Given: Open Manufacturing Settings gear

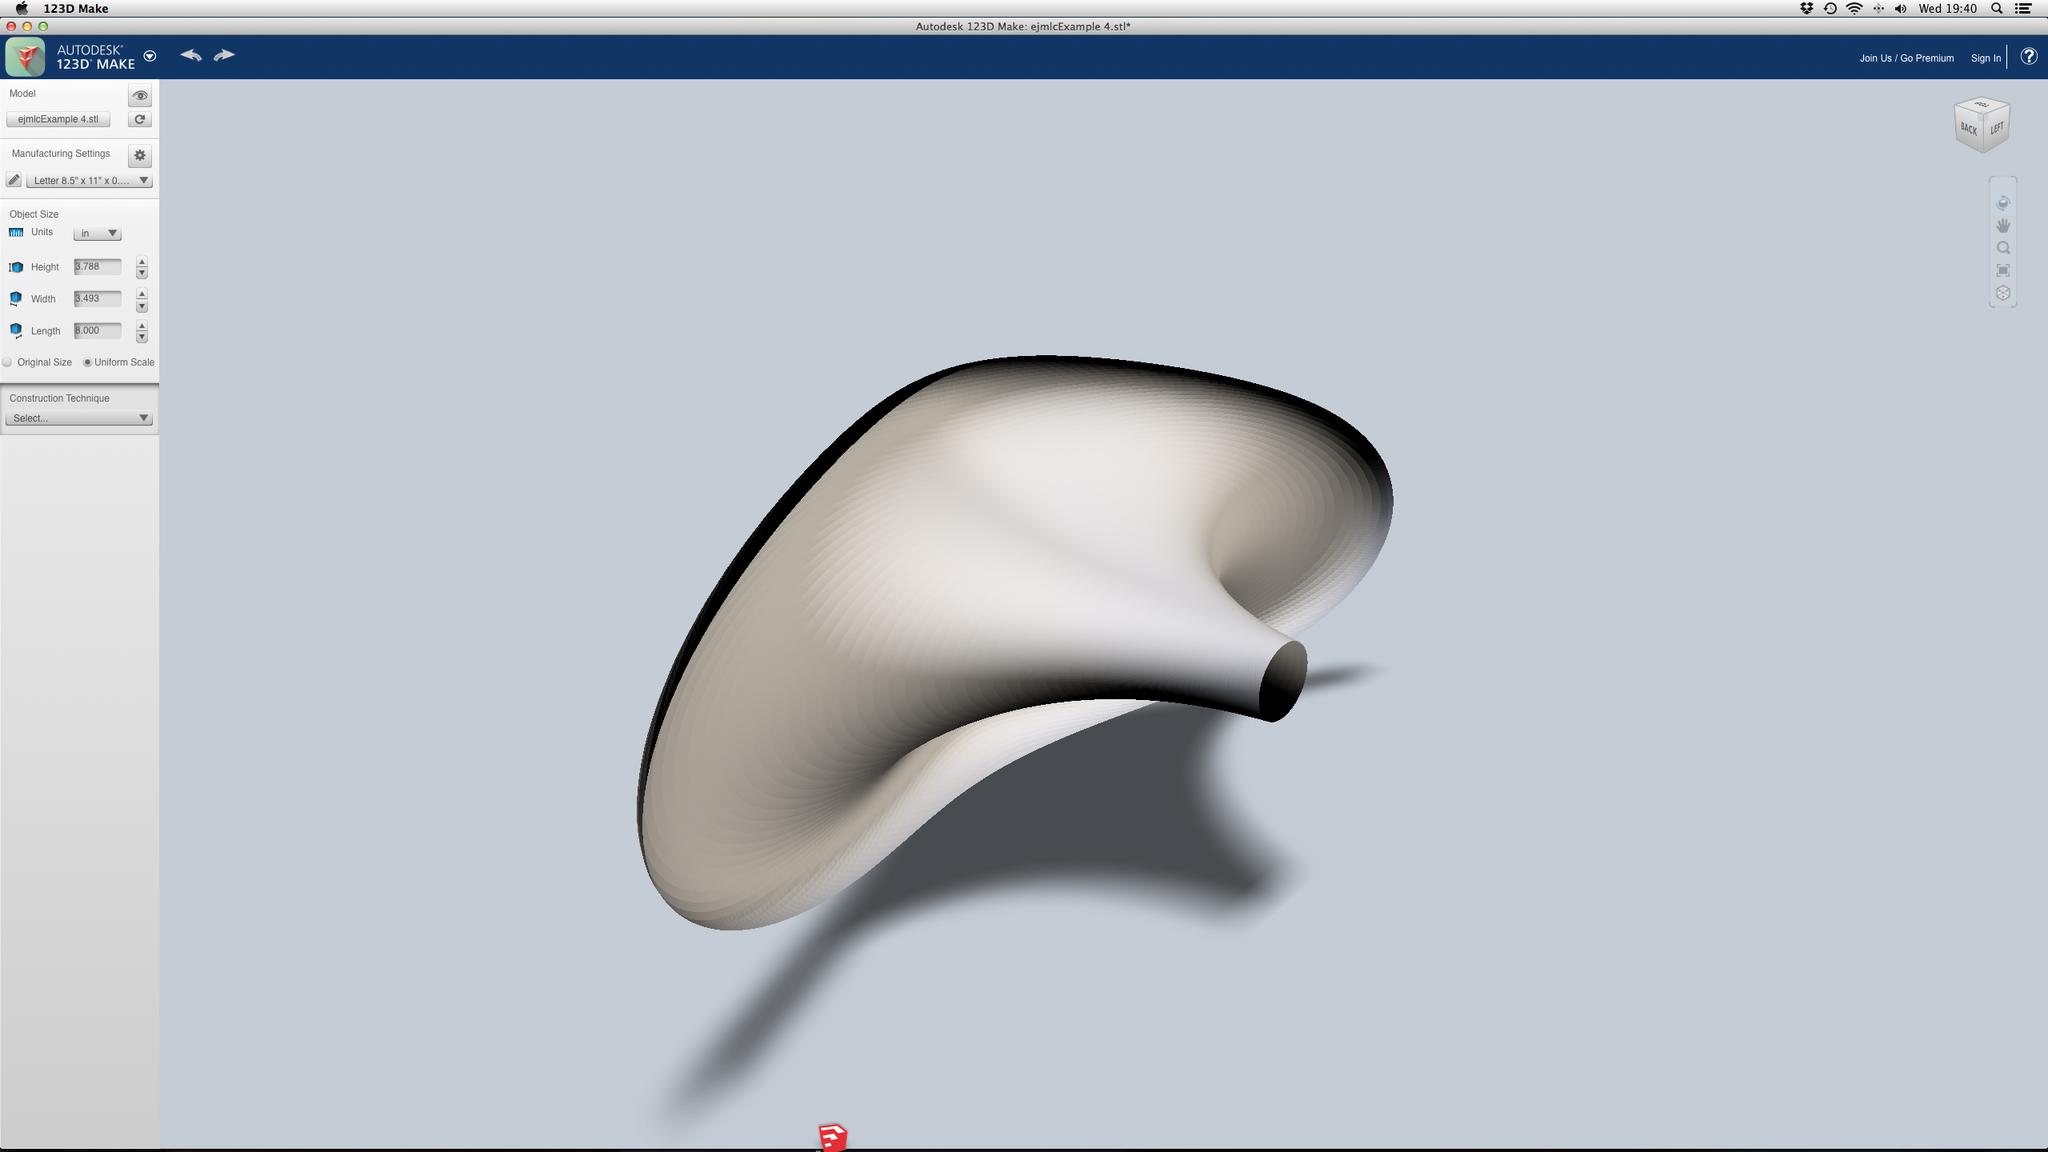Looking at the screenshot, I should point(140,155).
